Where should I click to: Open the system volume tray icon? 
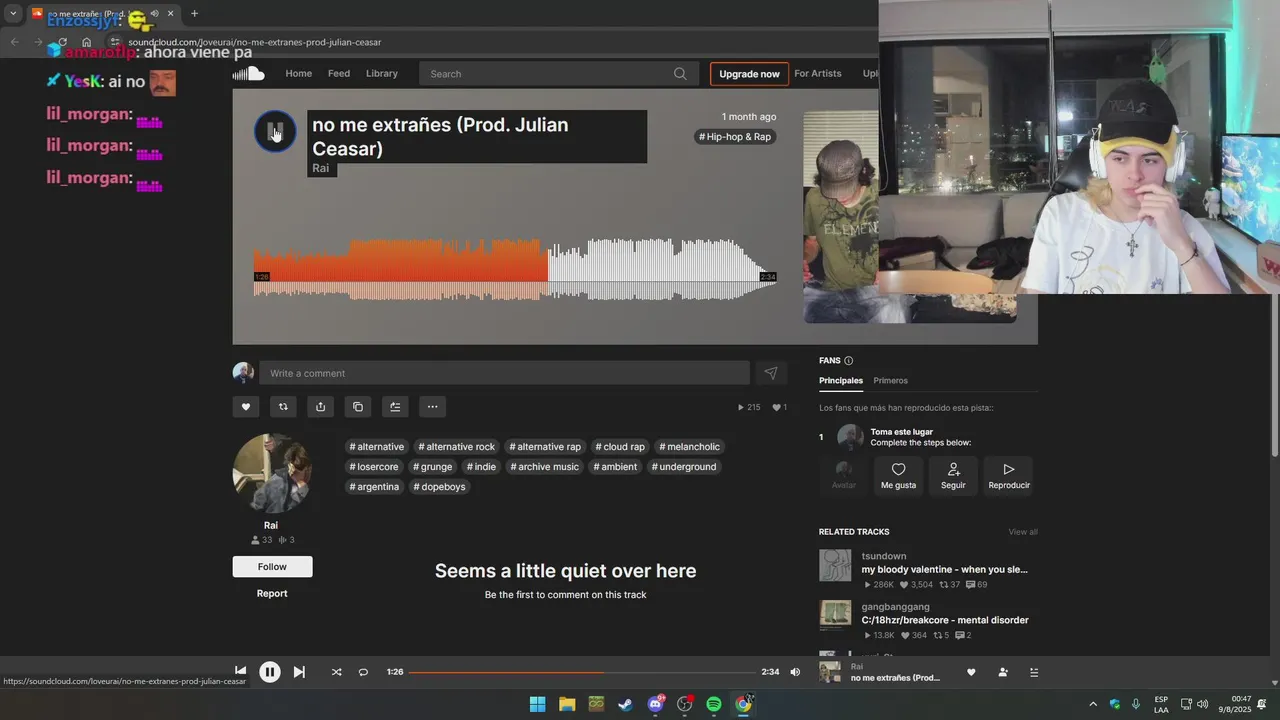tap(1202, 704)
